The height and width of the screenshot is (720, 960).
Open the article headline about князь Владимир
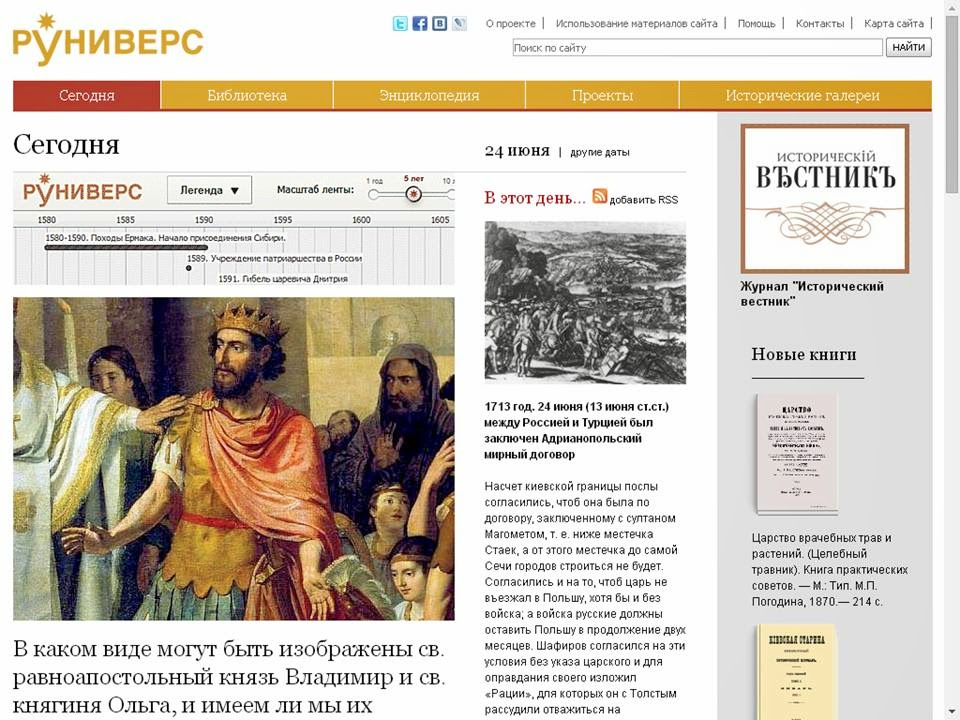click(228, 677)
